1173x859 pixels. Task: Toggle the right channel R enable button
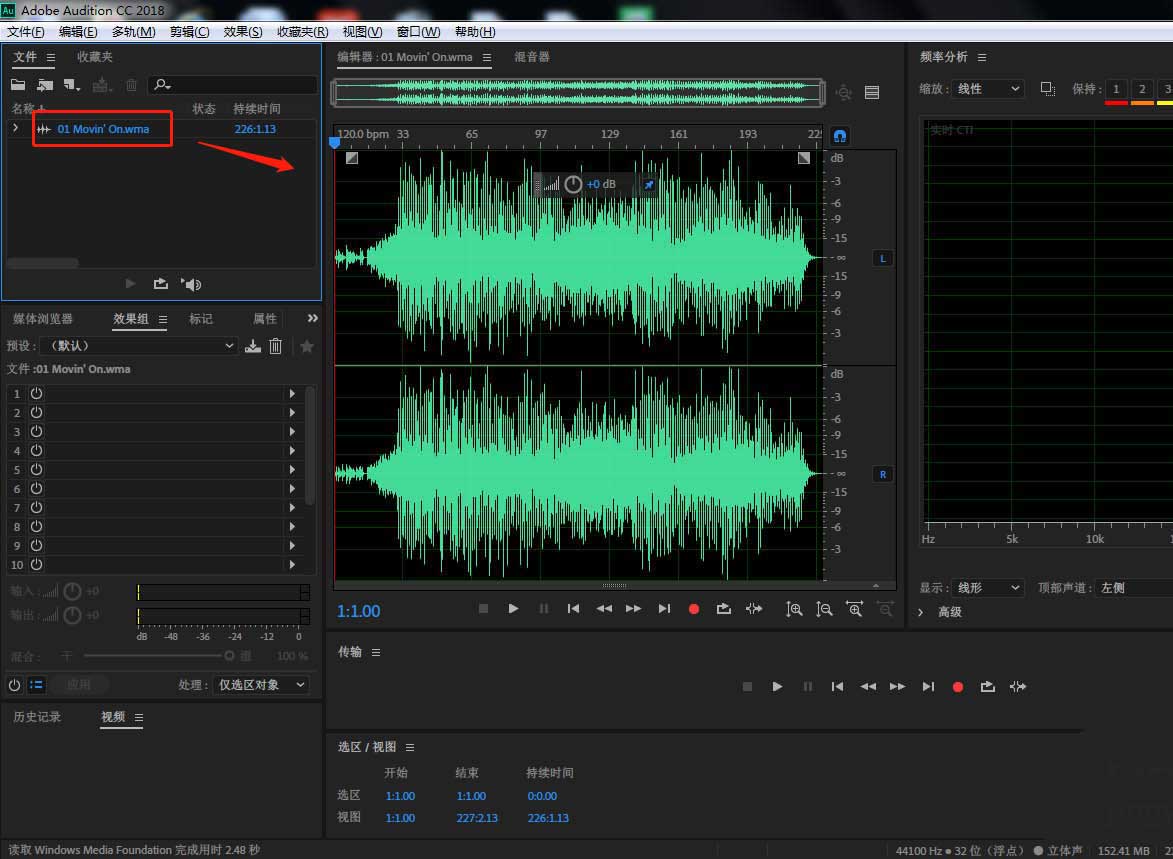(x=882, y=474)
